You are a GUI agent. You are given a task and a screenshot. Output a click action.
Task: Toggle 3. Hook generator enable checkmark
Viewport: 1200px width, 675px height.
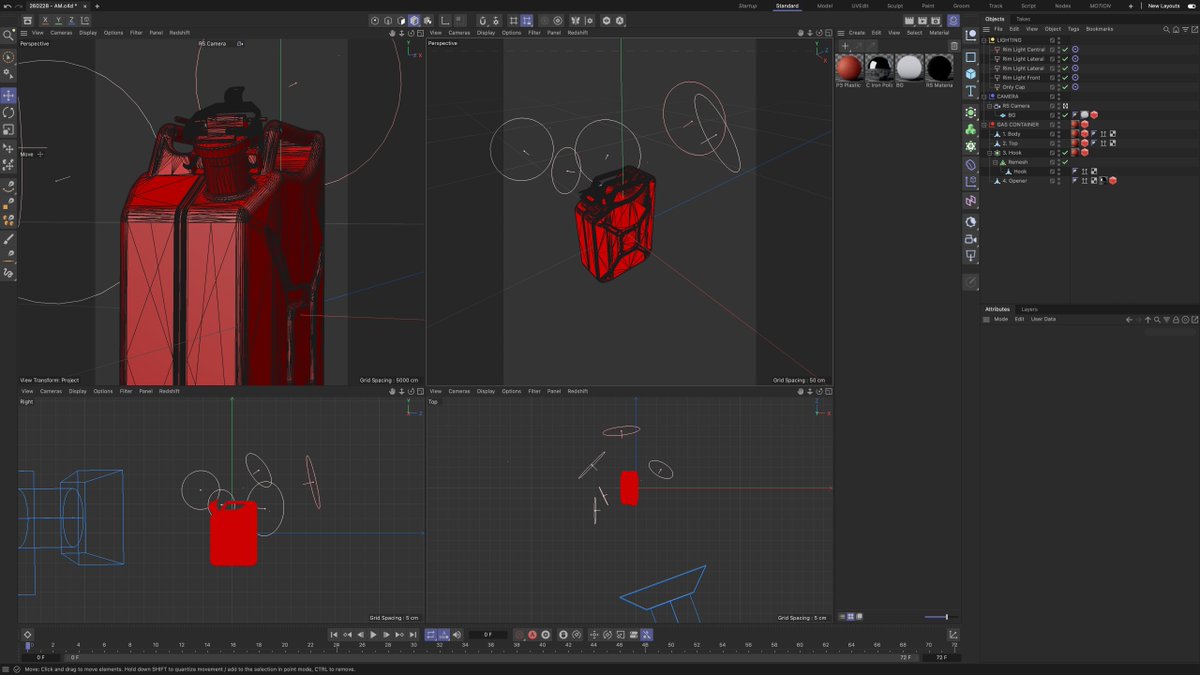click(x=1065, y=153)
